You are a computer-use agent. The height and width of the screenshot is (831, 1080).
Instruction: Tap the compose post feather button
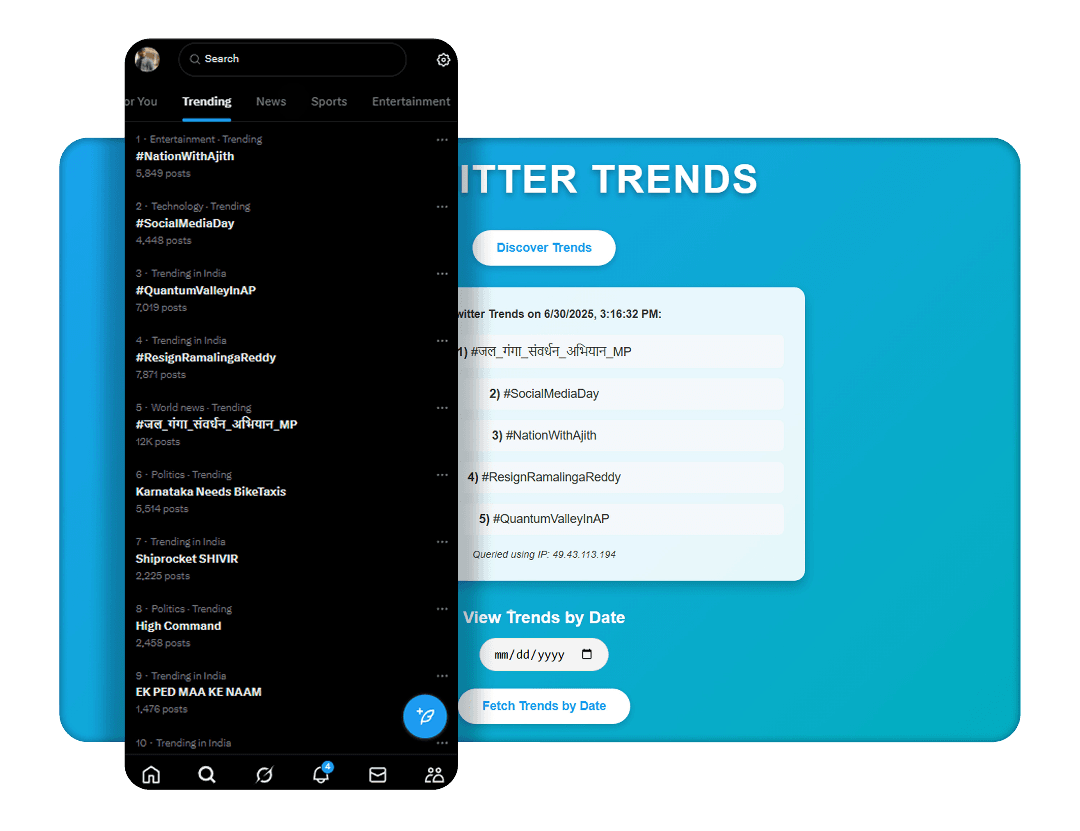pos(425,717)
